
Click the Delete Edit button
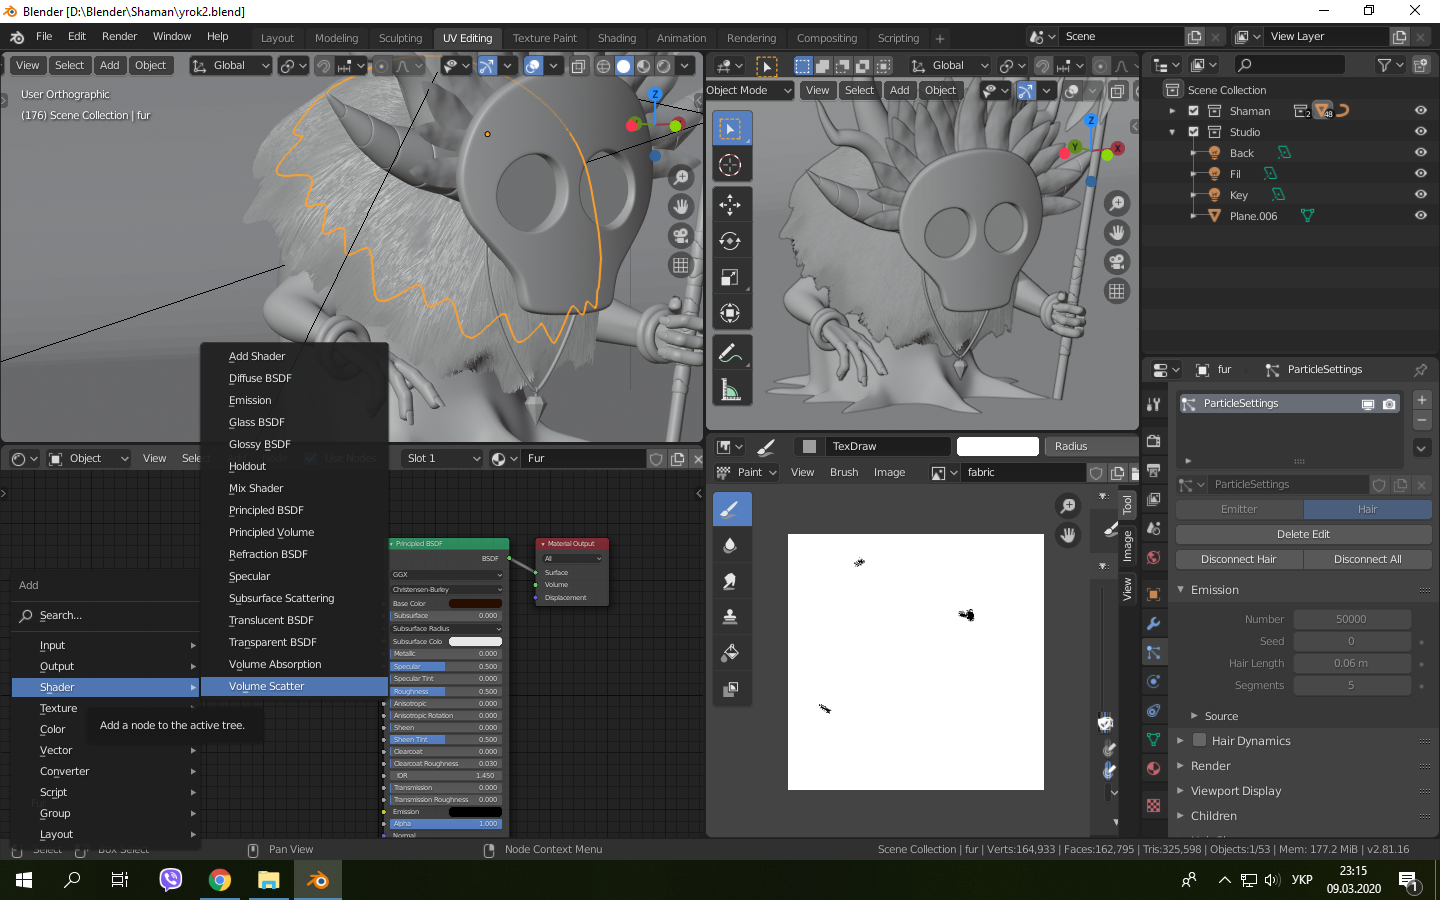(1303, 534)
